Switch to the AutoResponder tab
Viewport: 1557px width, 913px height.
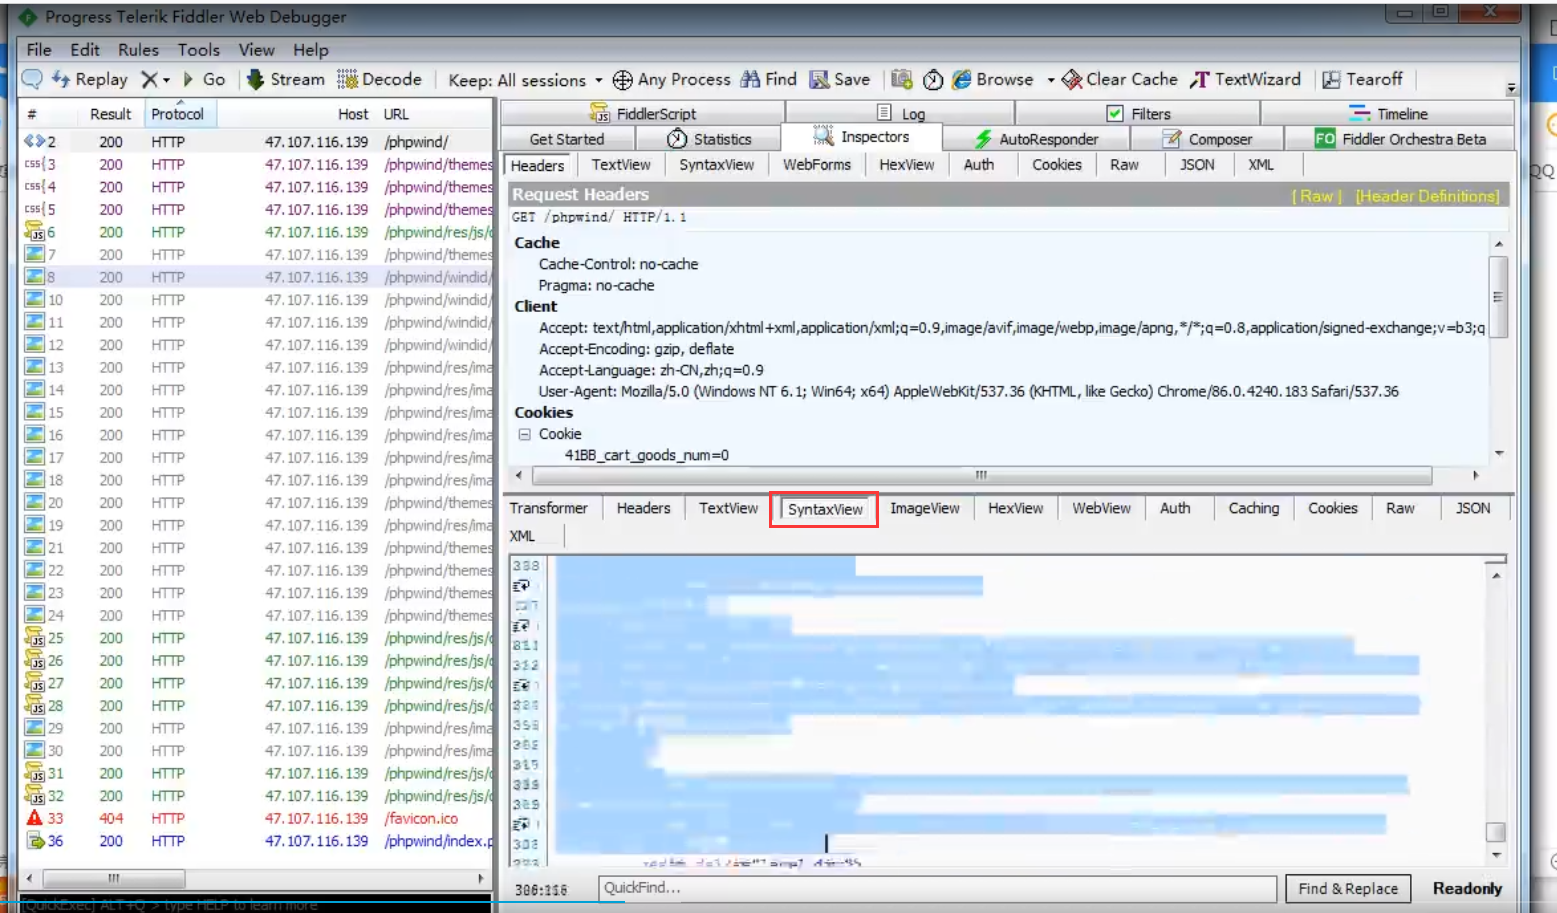(x=1036, y=139)
